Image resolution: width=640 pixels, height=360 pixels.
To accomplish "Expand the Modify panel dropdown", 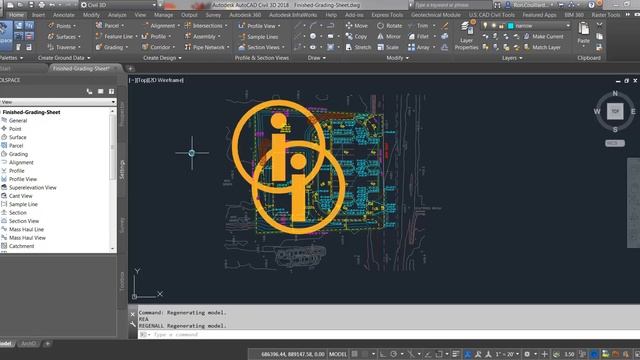I will [x=398, y=58].
